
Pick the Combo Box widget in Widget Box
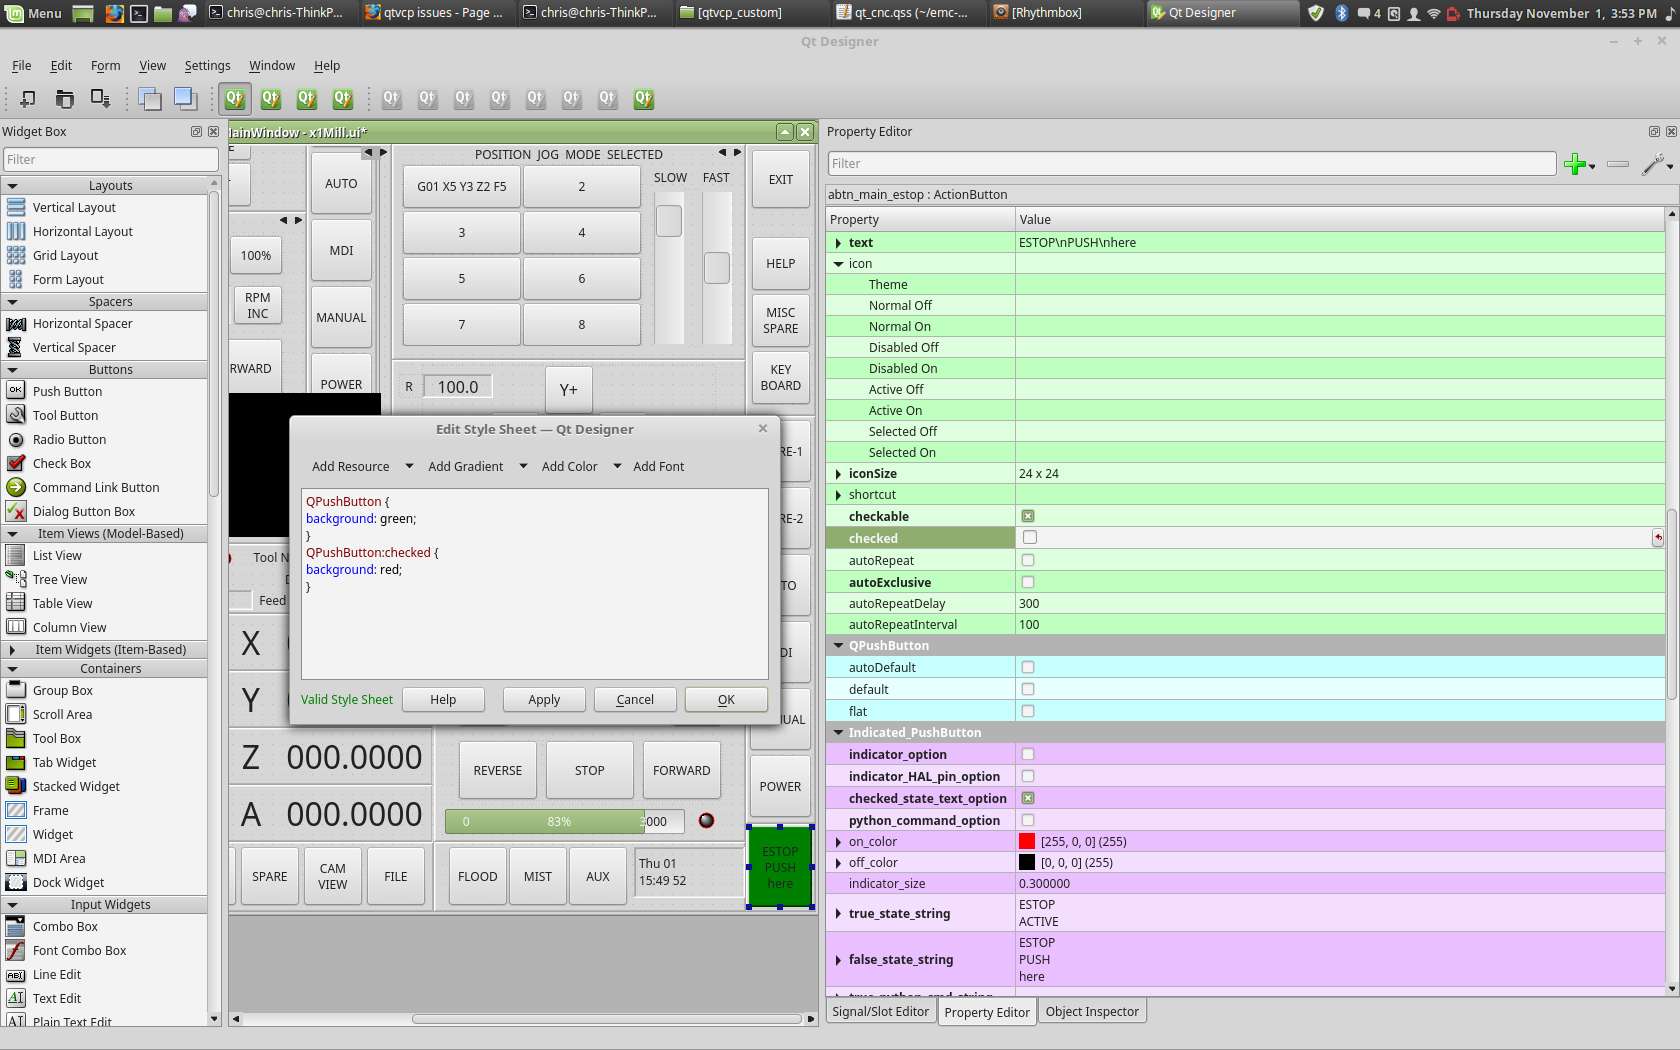pyautogui.click(x=65, y=926)
